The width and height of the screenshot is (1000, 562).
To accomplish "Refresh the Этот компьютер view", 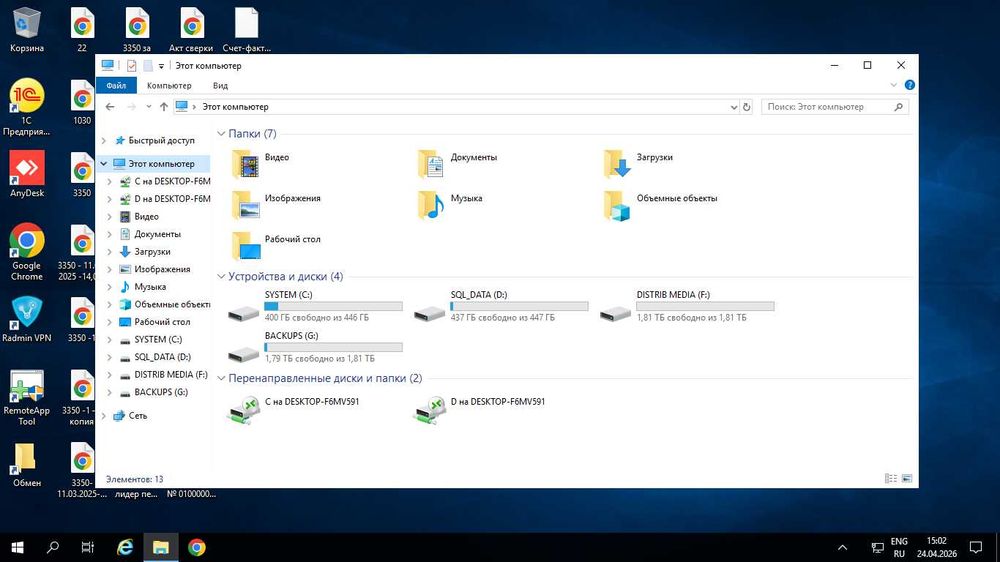I will [747, 107].
